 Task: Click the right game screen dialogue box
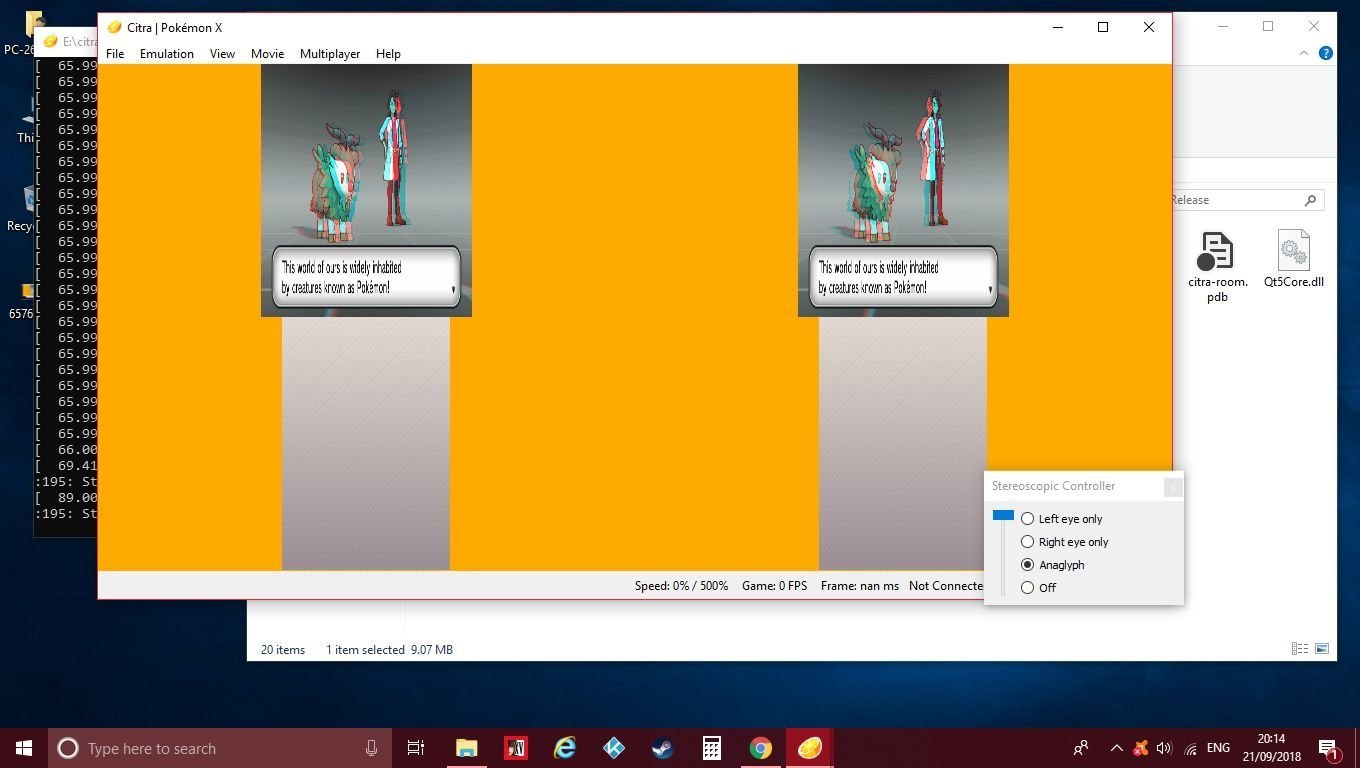coord(903,277)
